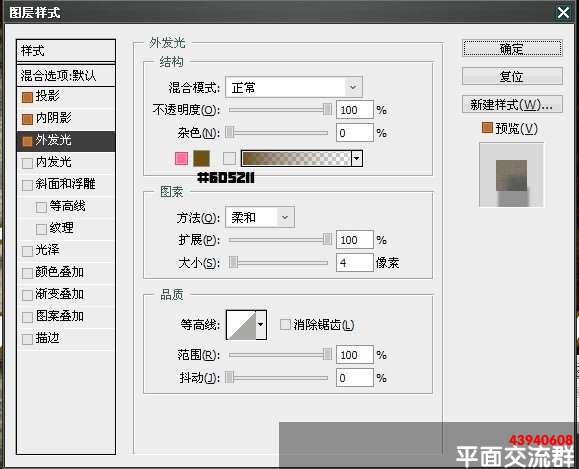The image size is (579, 469).
Task: Select the gradient radio option box
Action: coord(229,158)
